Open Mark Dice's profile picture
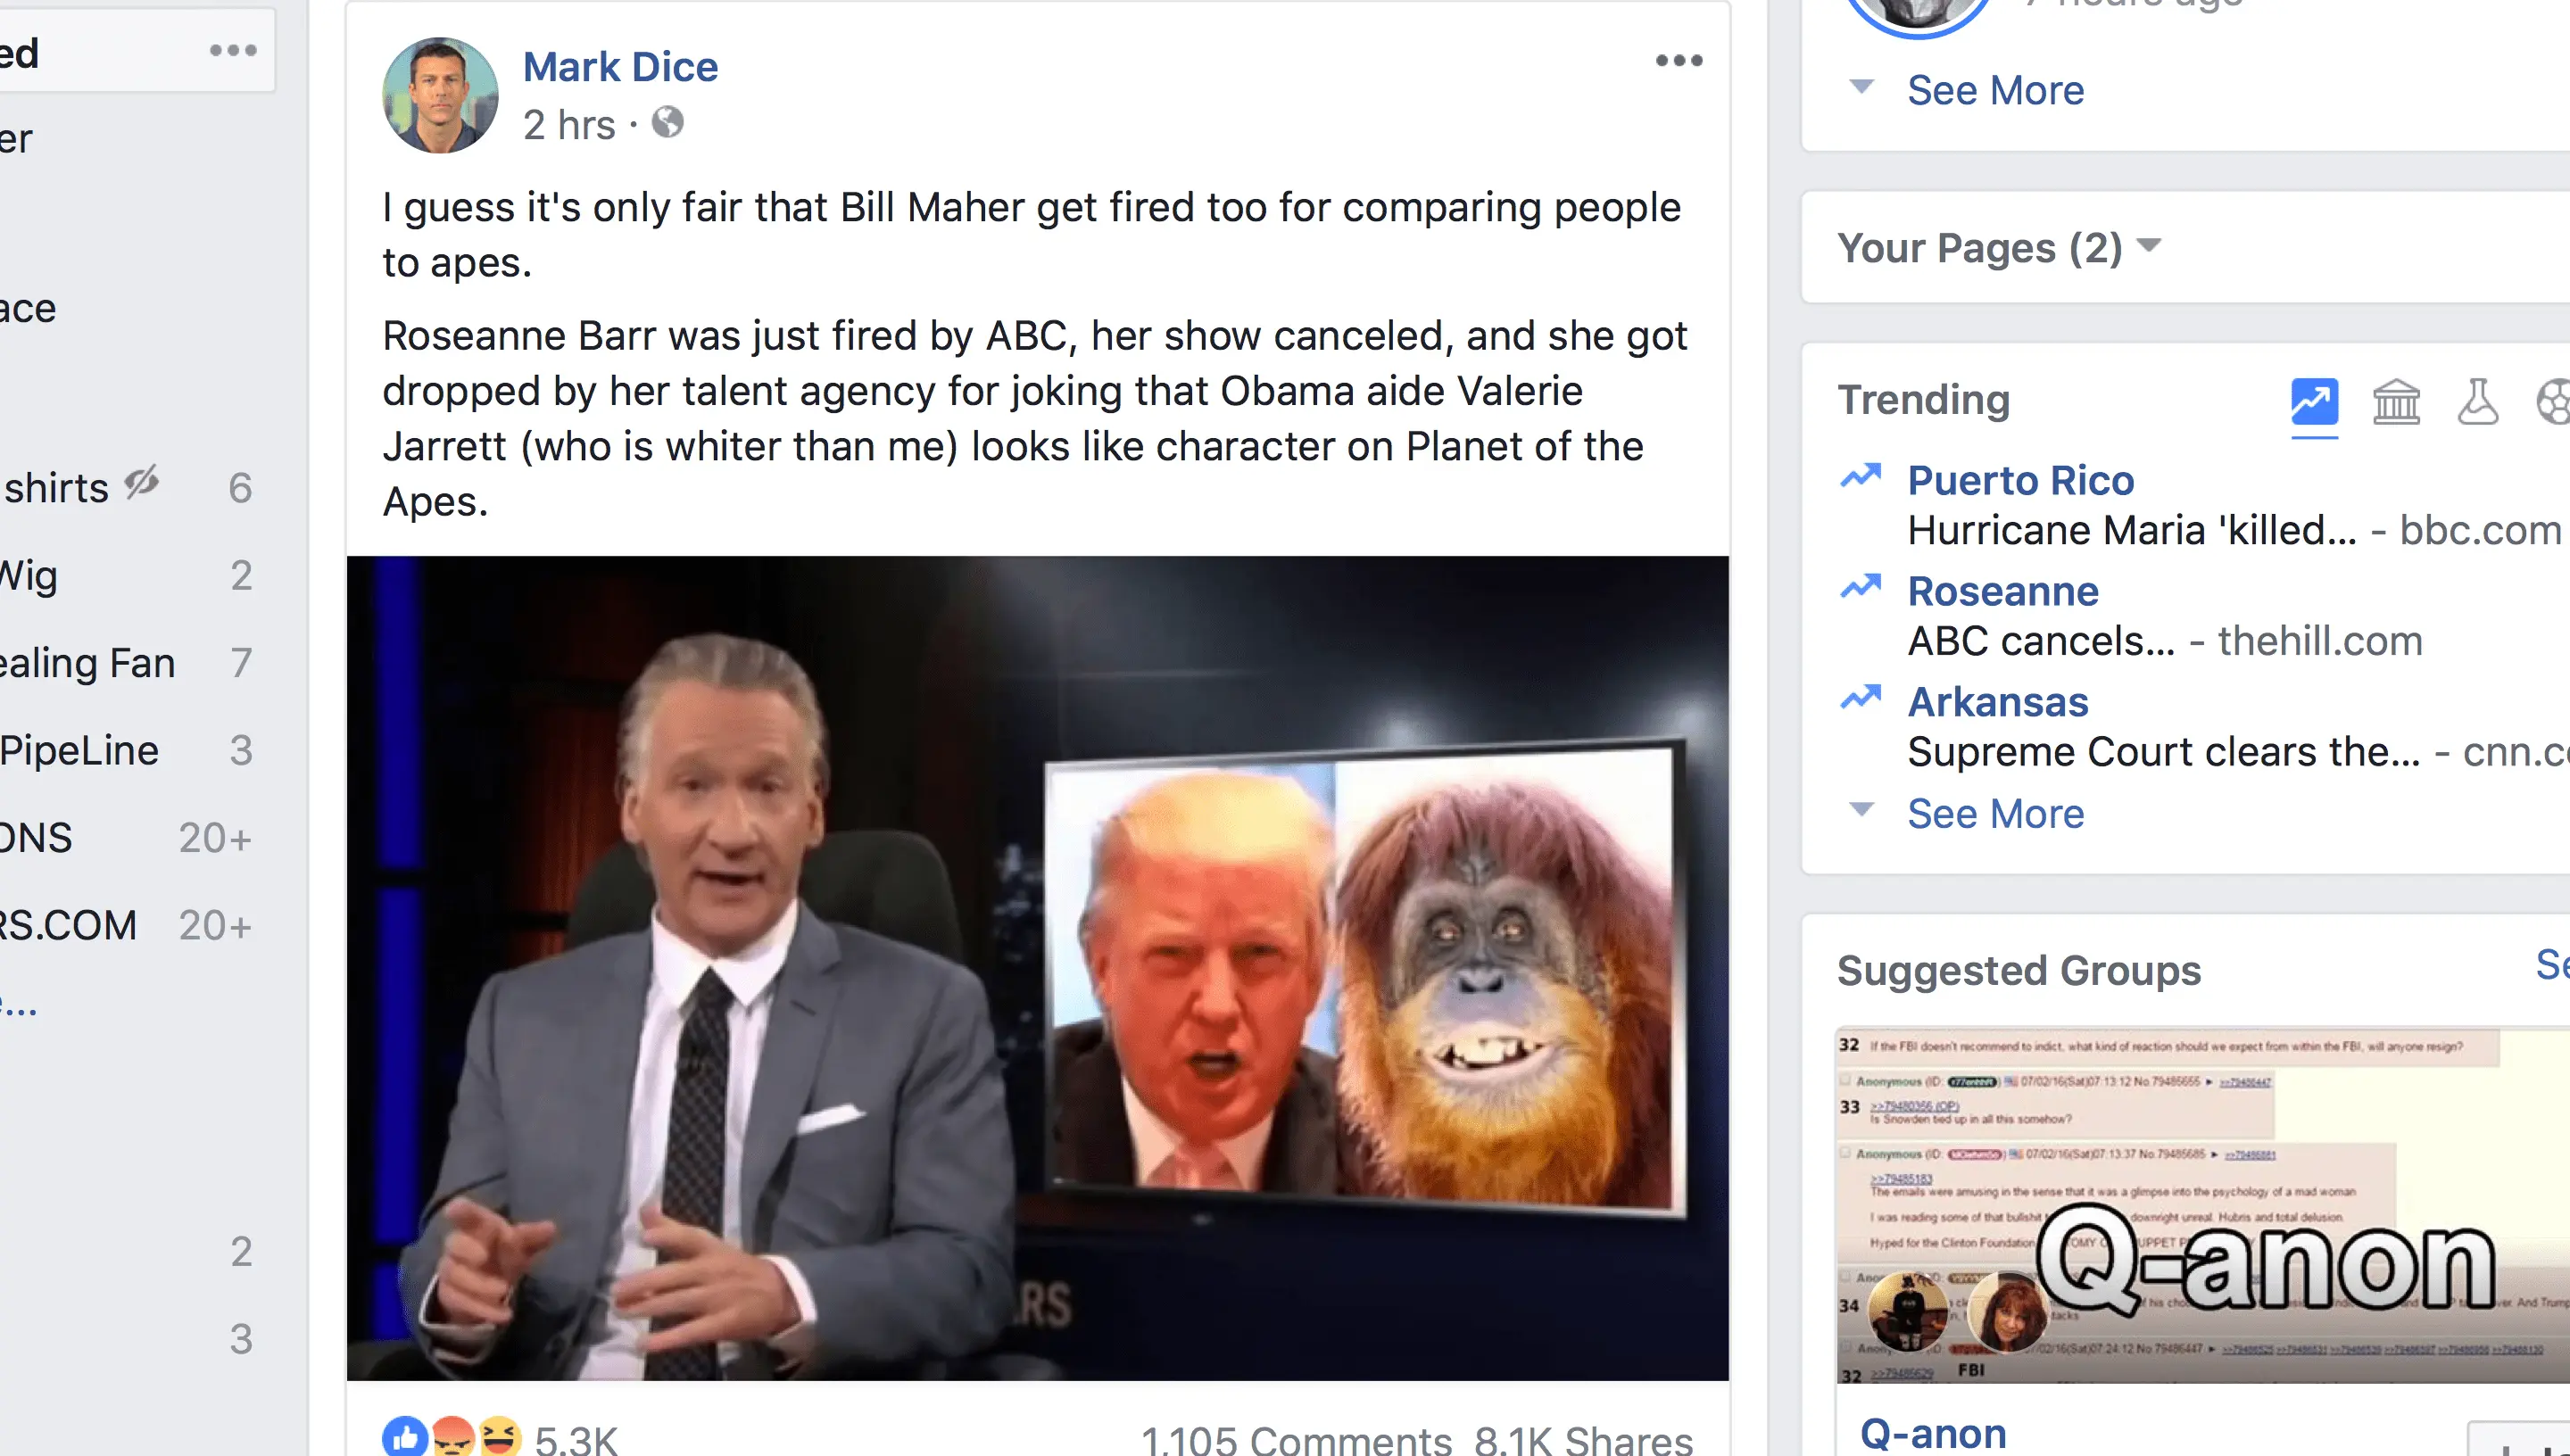The height and width of the screenshot is (1456, 2570). point(440,95)
